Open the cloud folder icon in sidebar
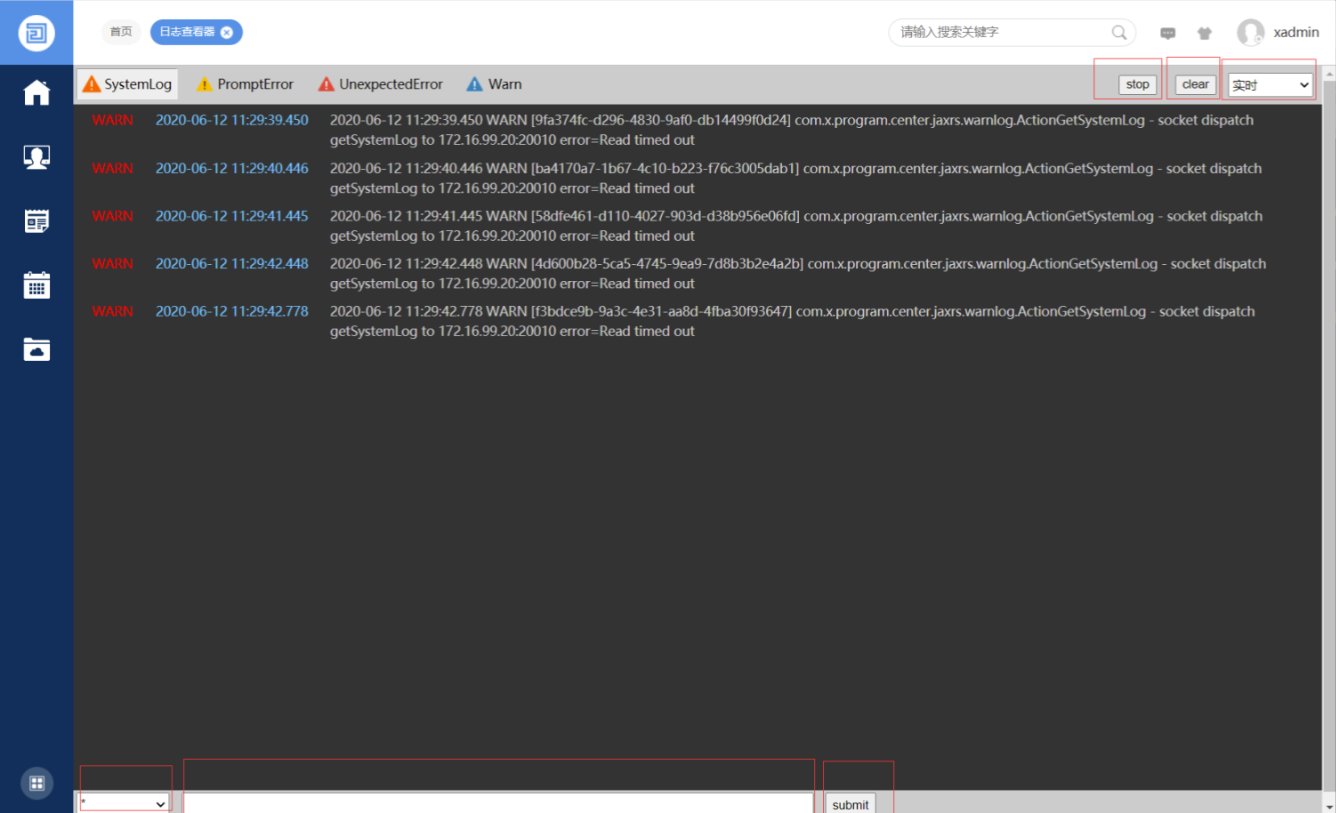 [37, 349]
